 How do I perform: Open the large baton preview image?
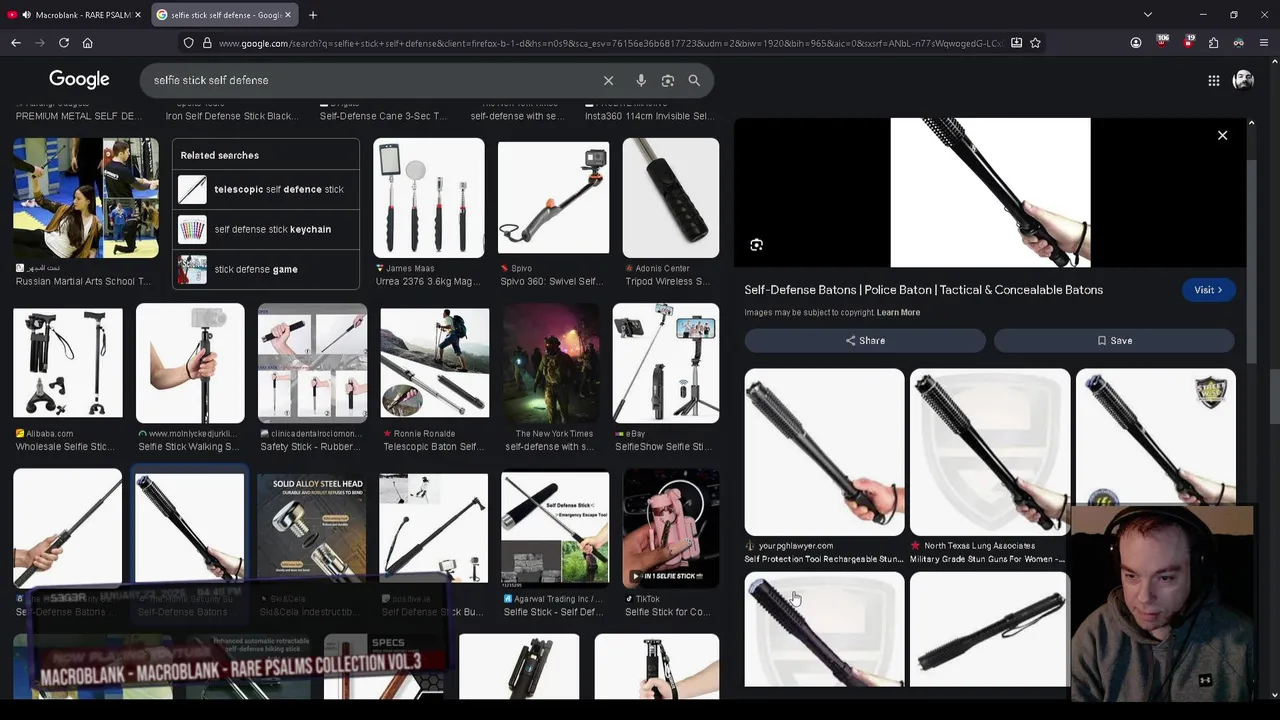click(x=990, y=192)
